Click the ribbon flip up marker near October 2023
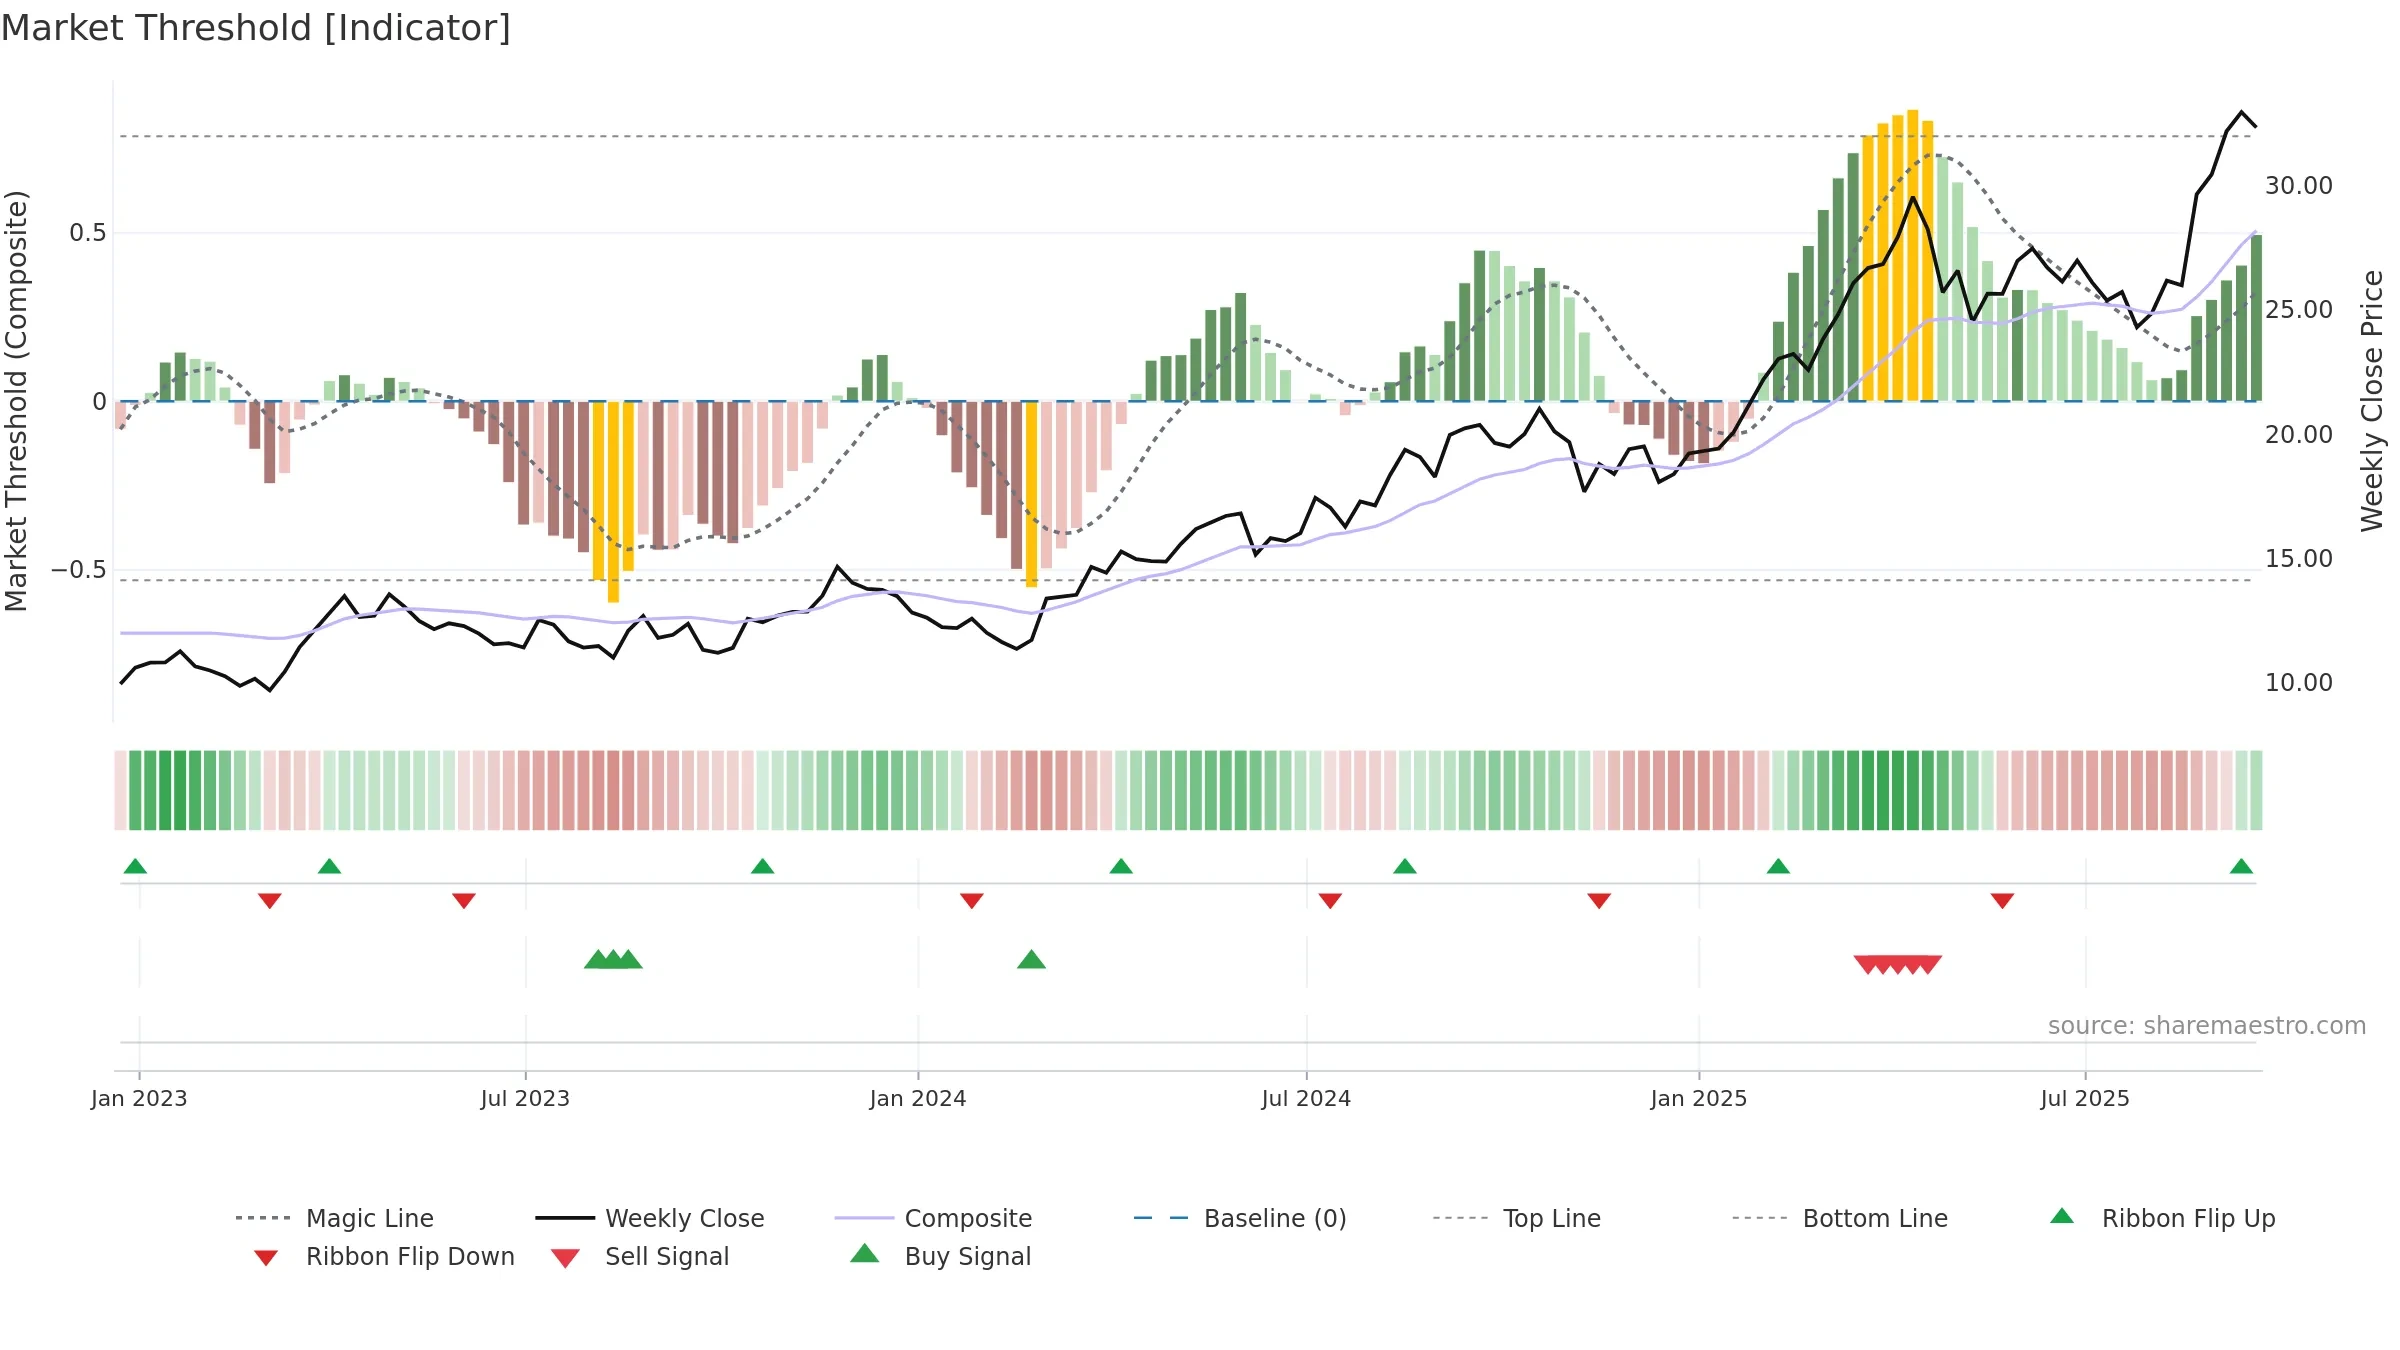This screenshot has width=2400, height=1350. click(762, 866)
